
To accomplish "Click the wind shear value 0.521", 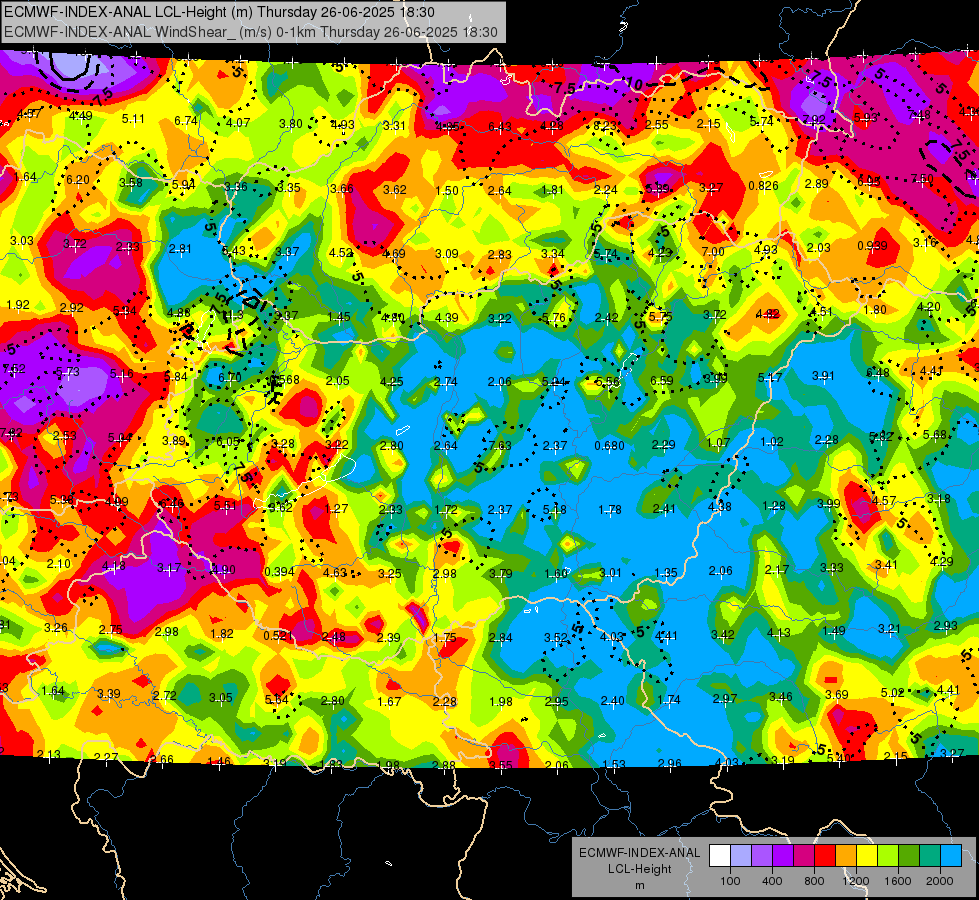I will [x=278, y=636].
